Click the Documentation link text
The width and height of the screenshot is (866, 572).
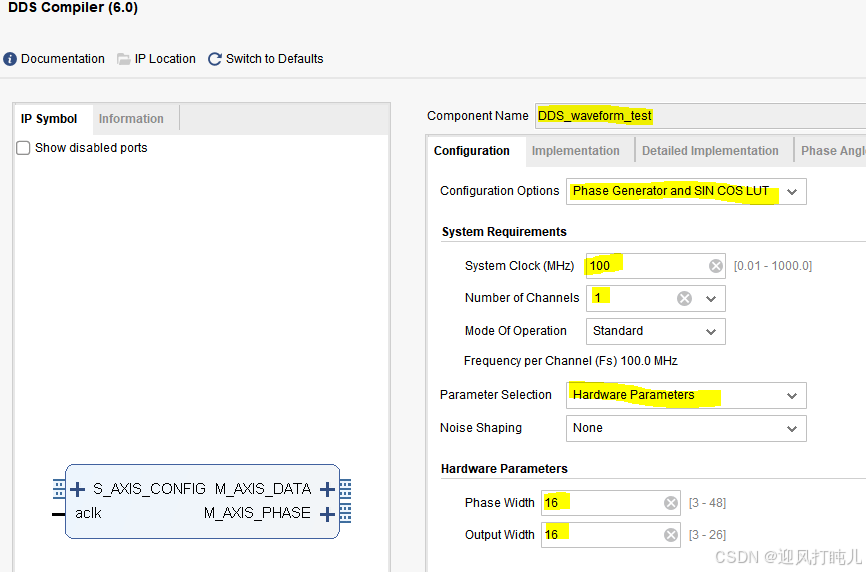(x=63, y=59)
